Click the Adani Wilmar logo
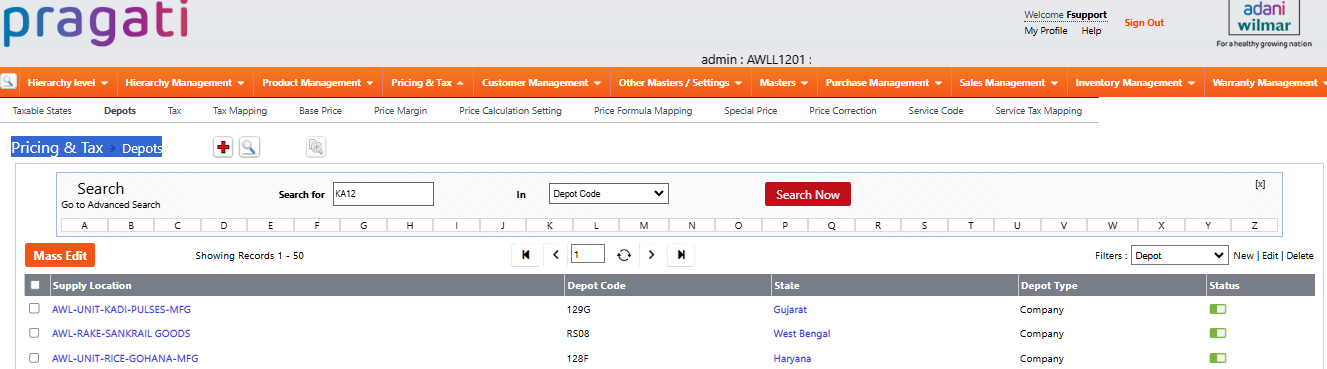This screenshot has width=1327, height=369. tap(1264, 24)
